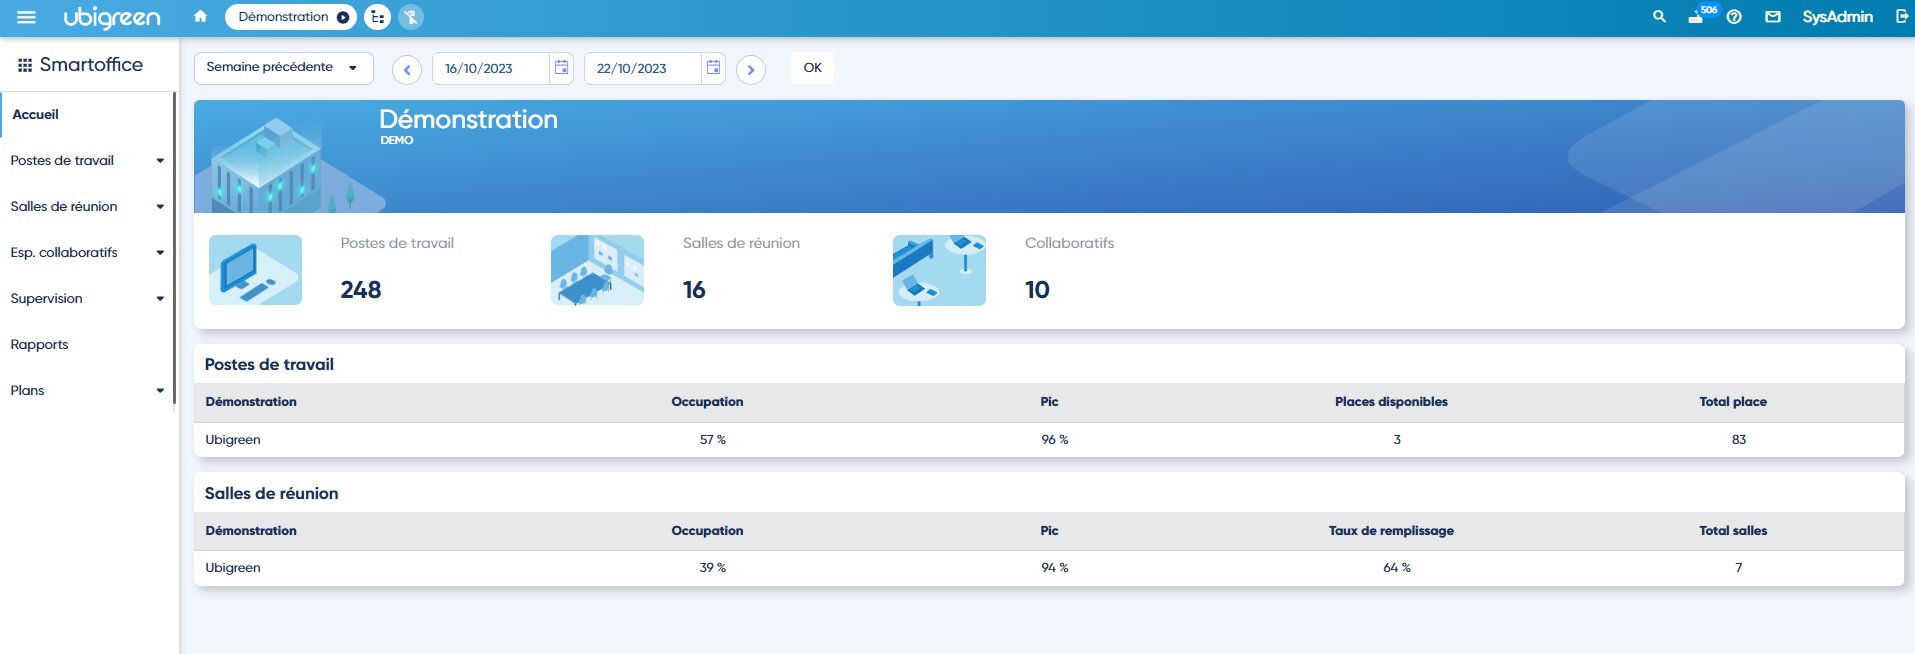Click the Démonstration banner title

coord(468,119)
